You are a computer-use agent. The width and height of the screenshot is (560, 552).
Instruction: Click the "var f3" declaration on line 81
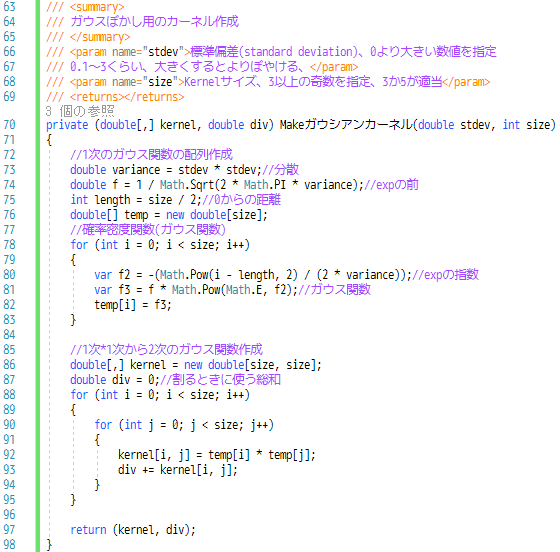click(112, 290)
